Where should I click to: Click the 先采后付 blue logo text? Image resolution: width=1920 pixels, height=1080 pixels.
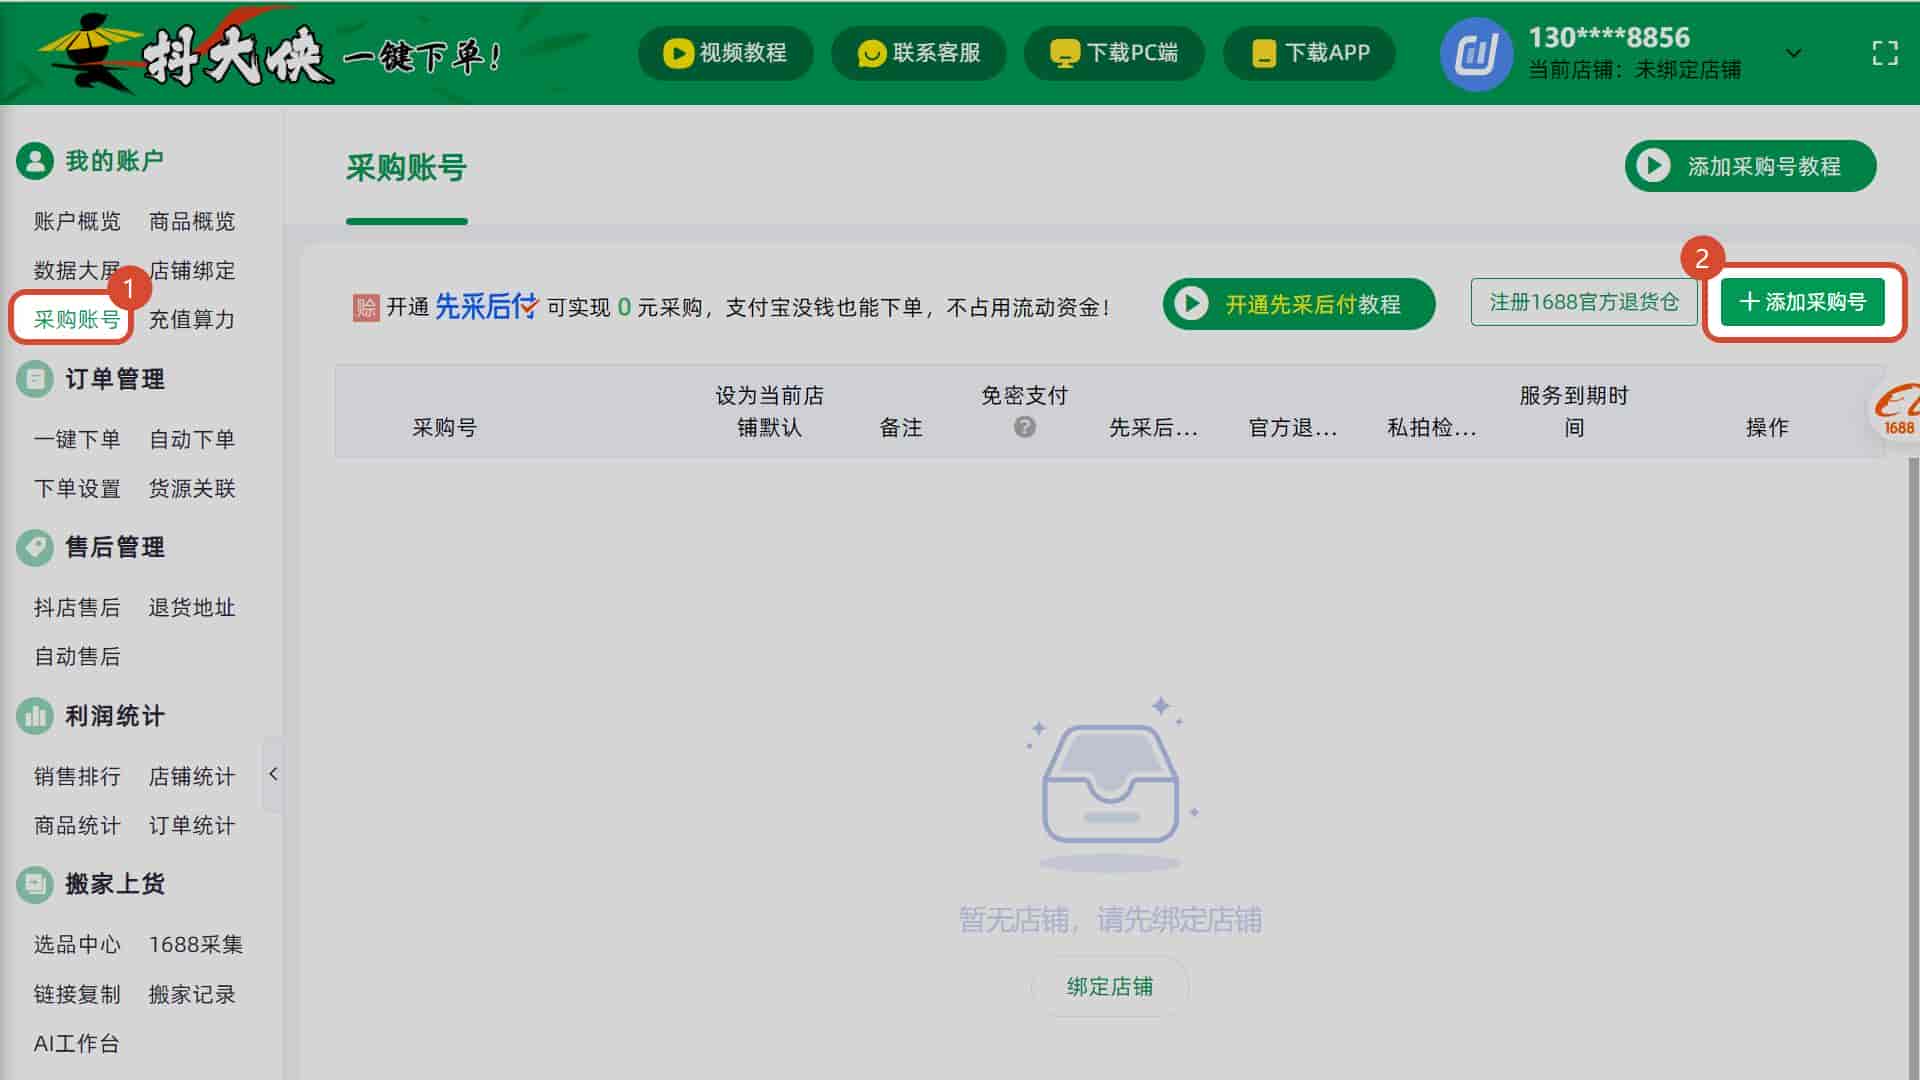pos(486,306)
